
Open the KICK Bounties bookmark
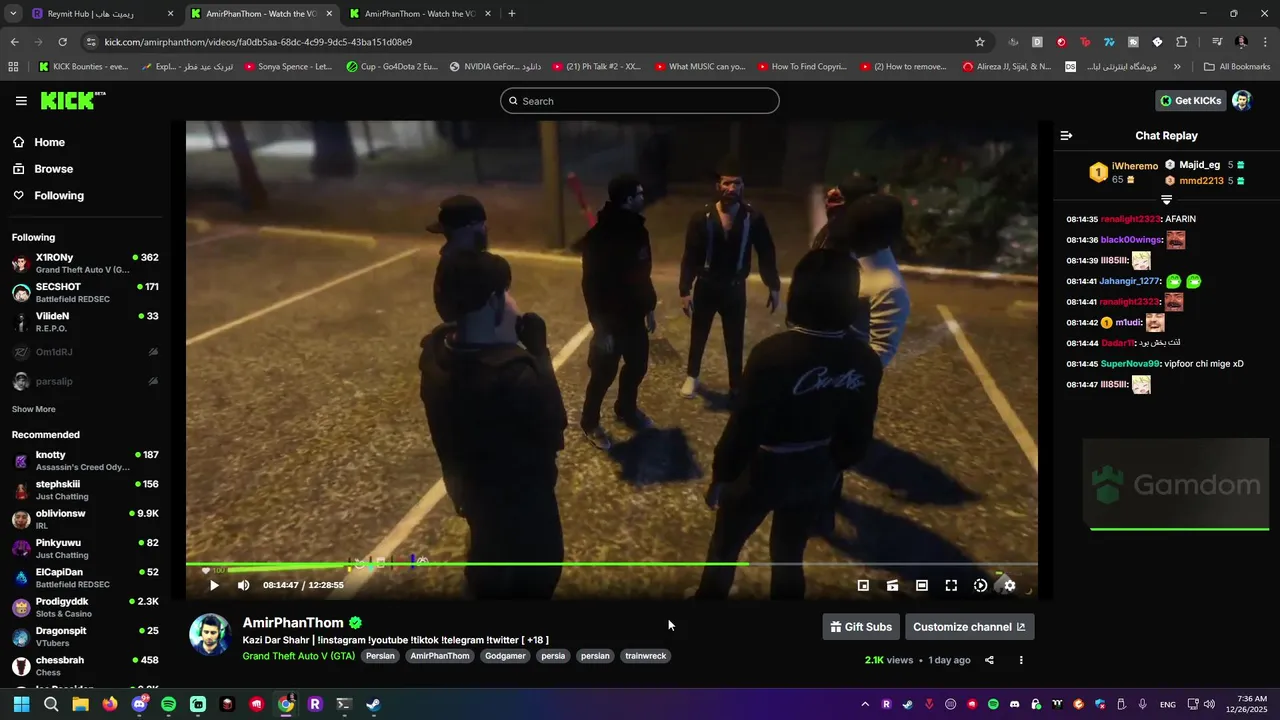[x=84, y=67]
